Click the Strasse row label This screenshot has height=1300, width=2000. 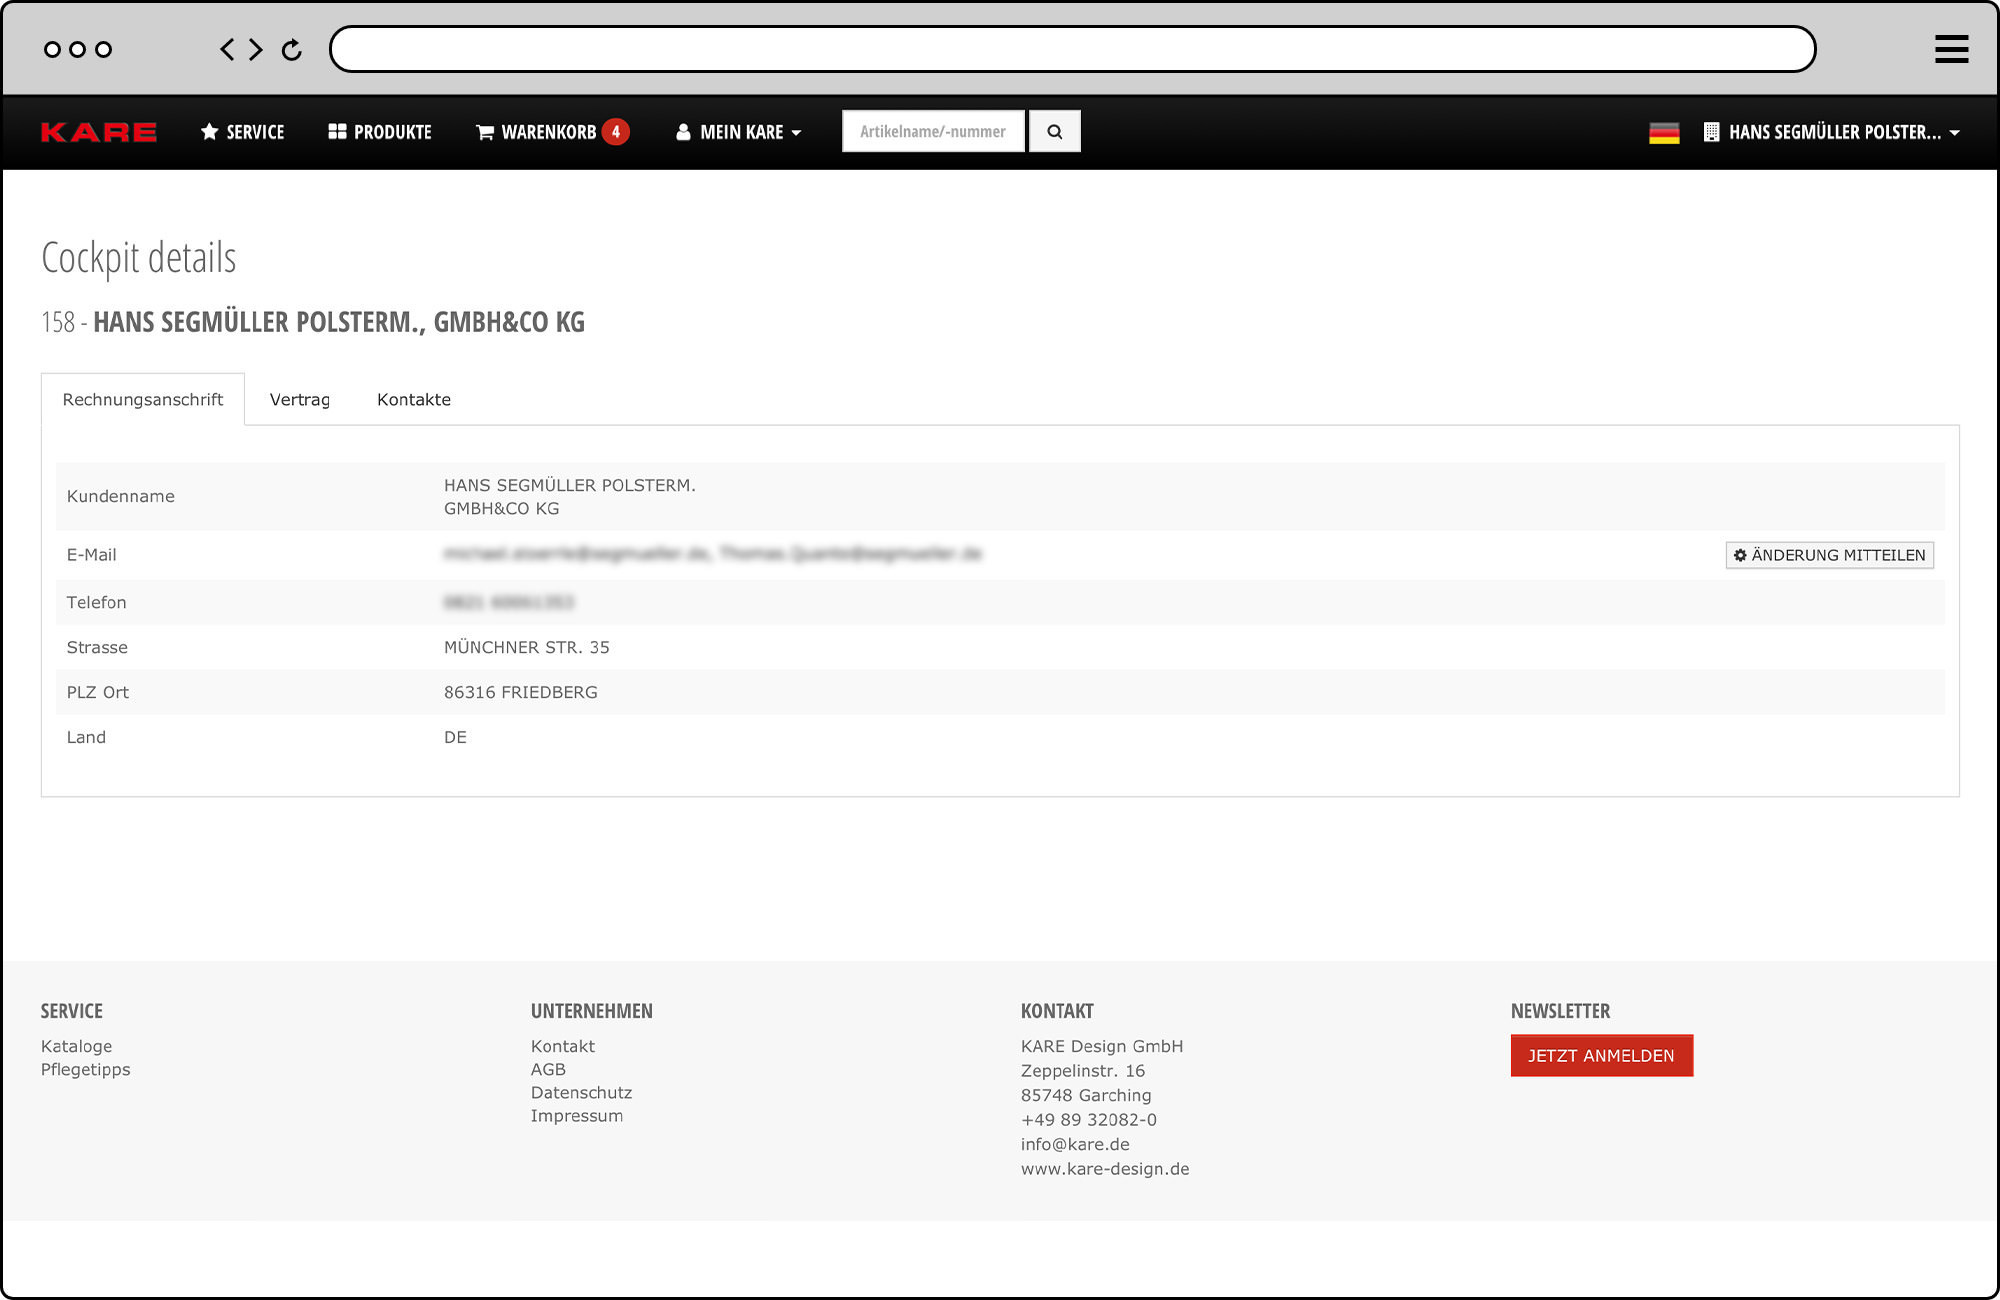click(x=97, y=647)
